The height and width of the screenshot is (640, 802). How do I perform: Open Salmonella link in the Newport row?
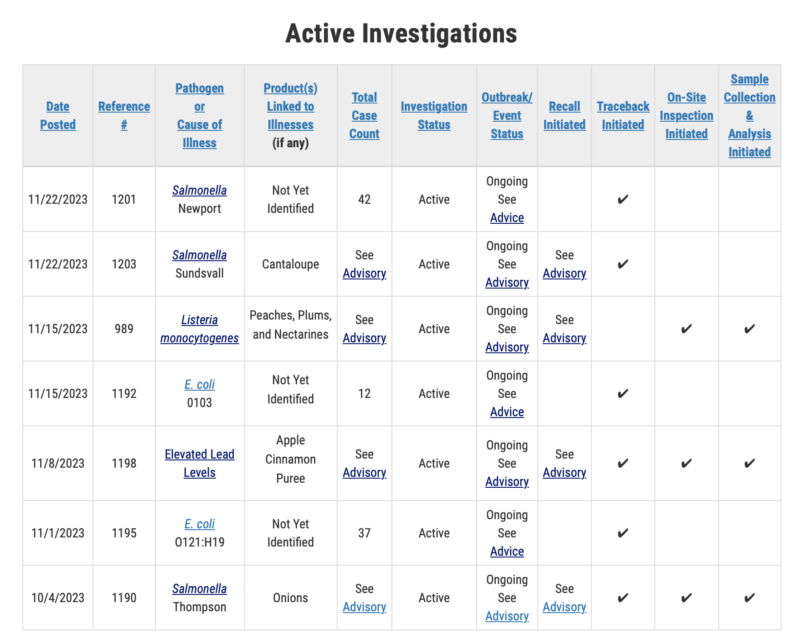[199, 190]
